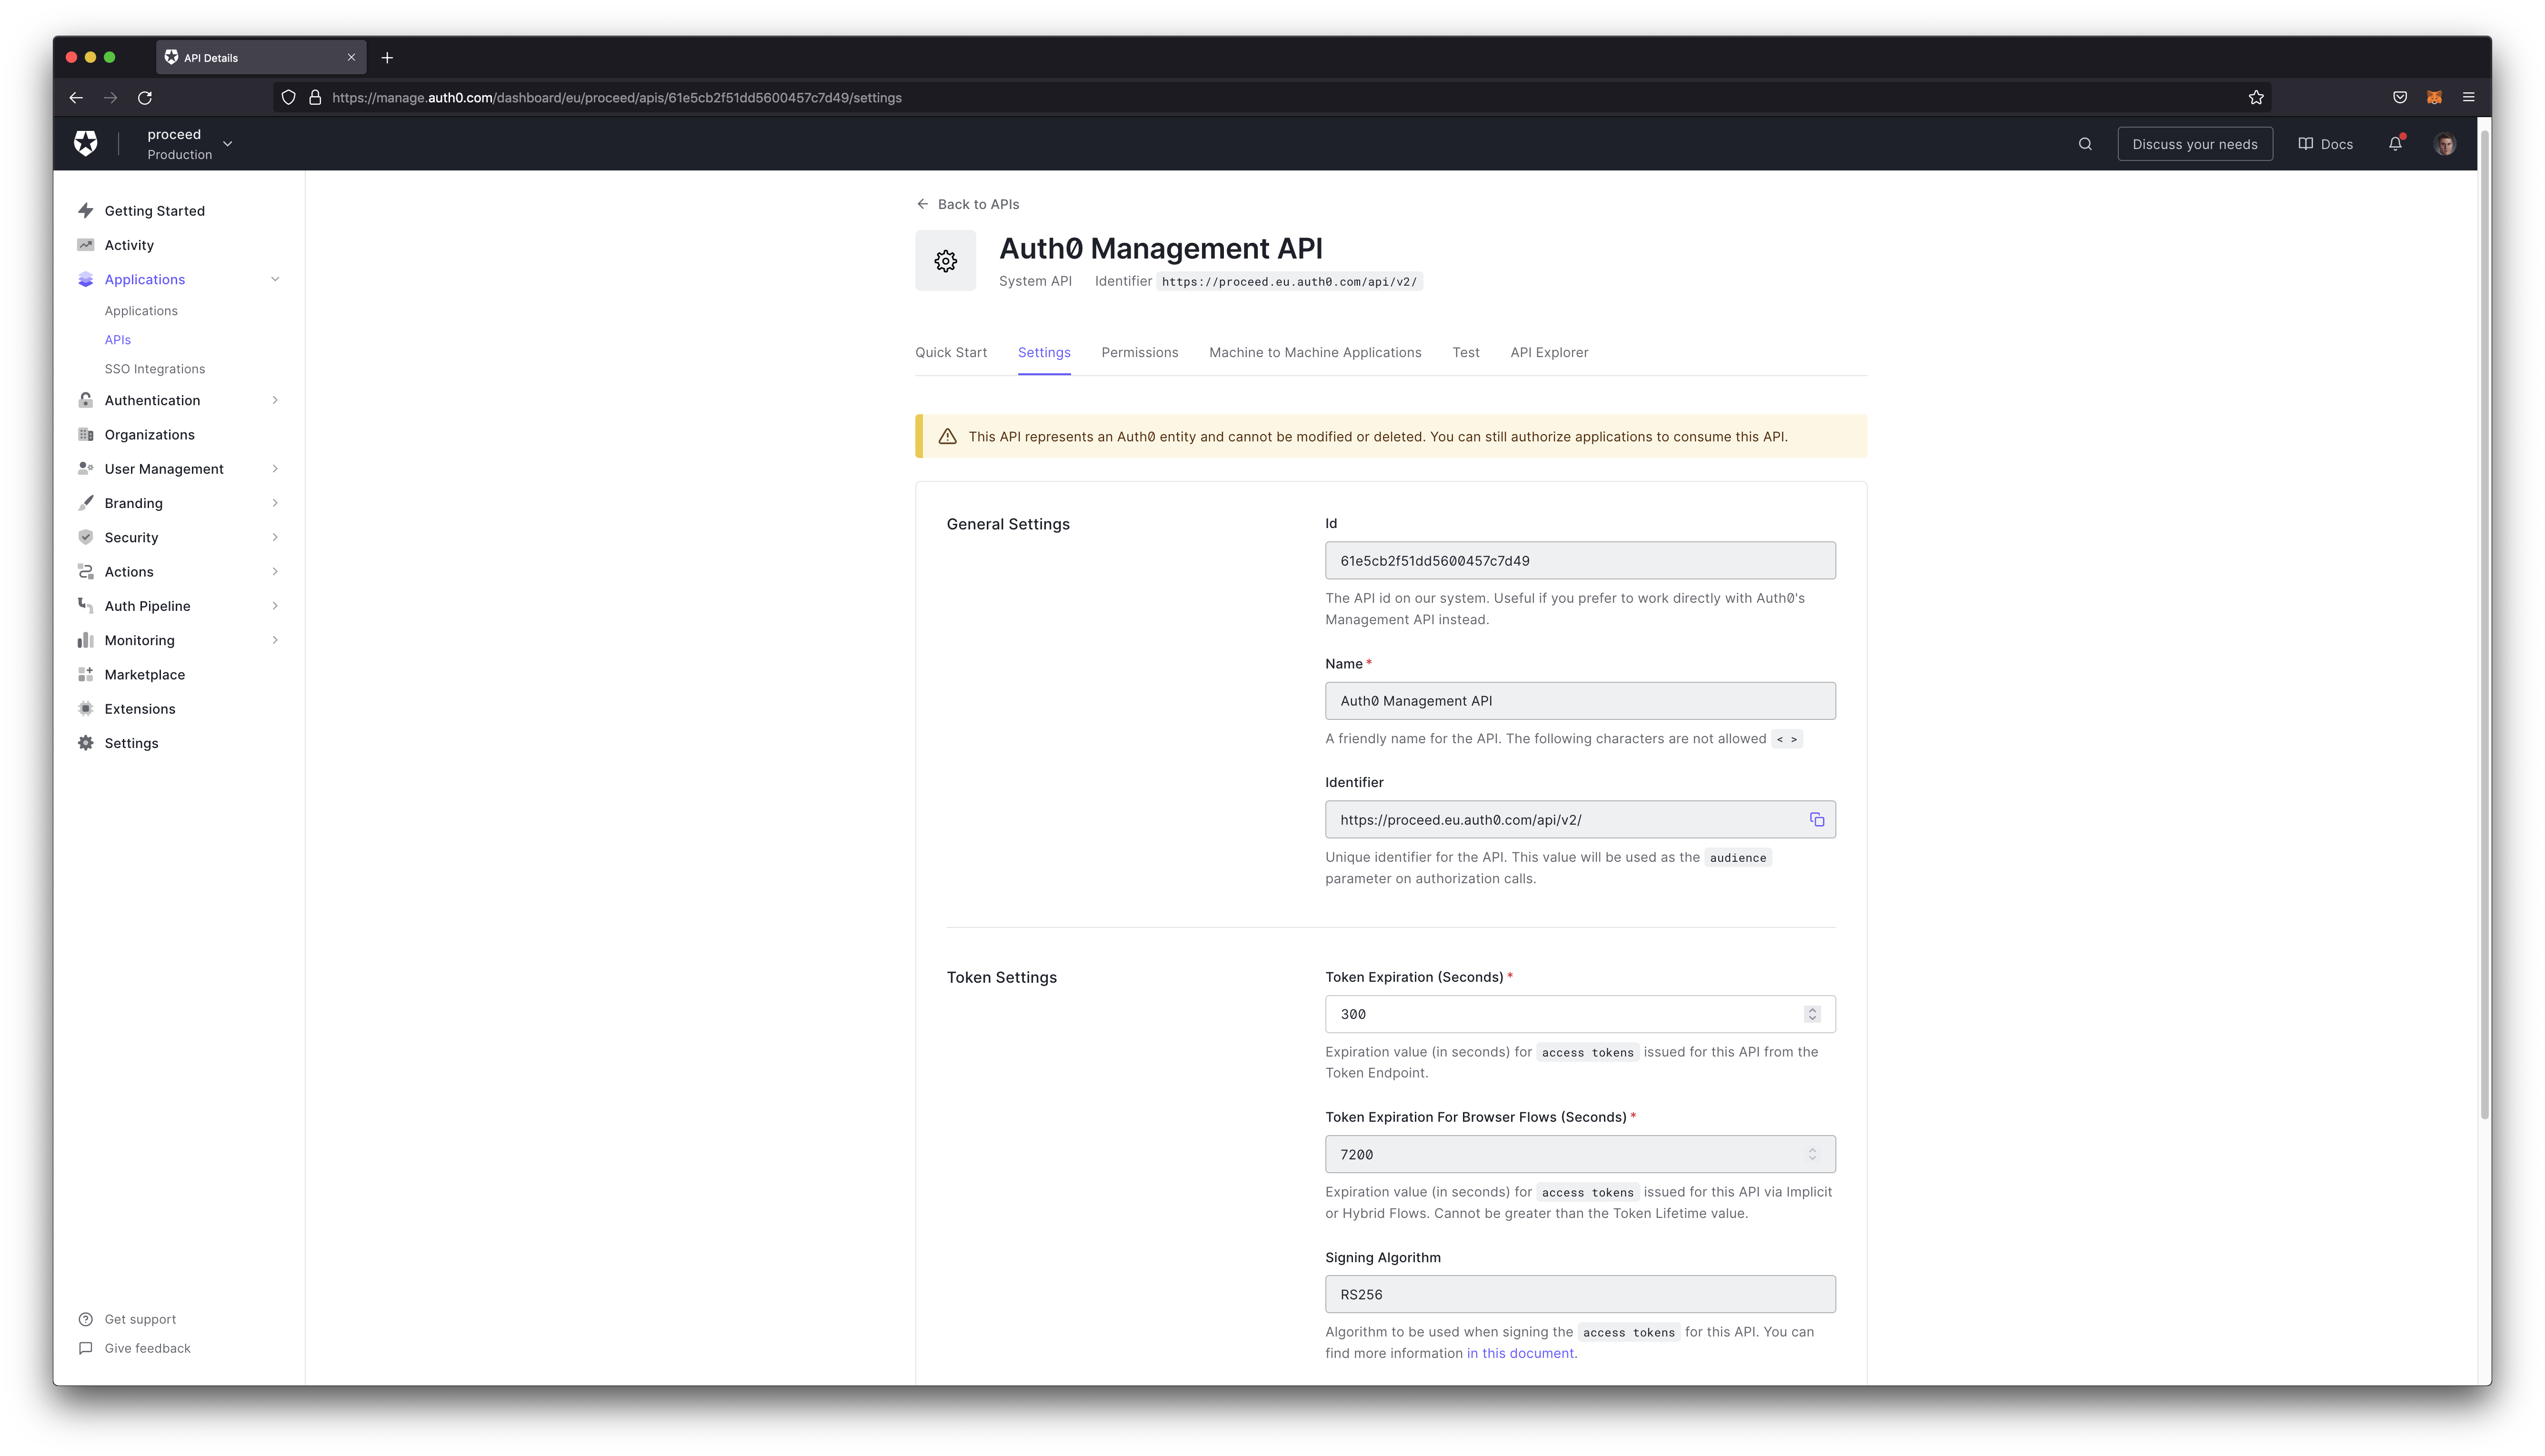The height and width of the screenshot is (1456, 2545).
Task: Expand the Auth Pipeline chevron
Action: (x=275, y=606)
